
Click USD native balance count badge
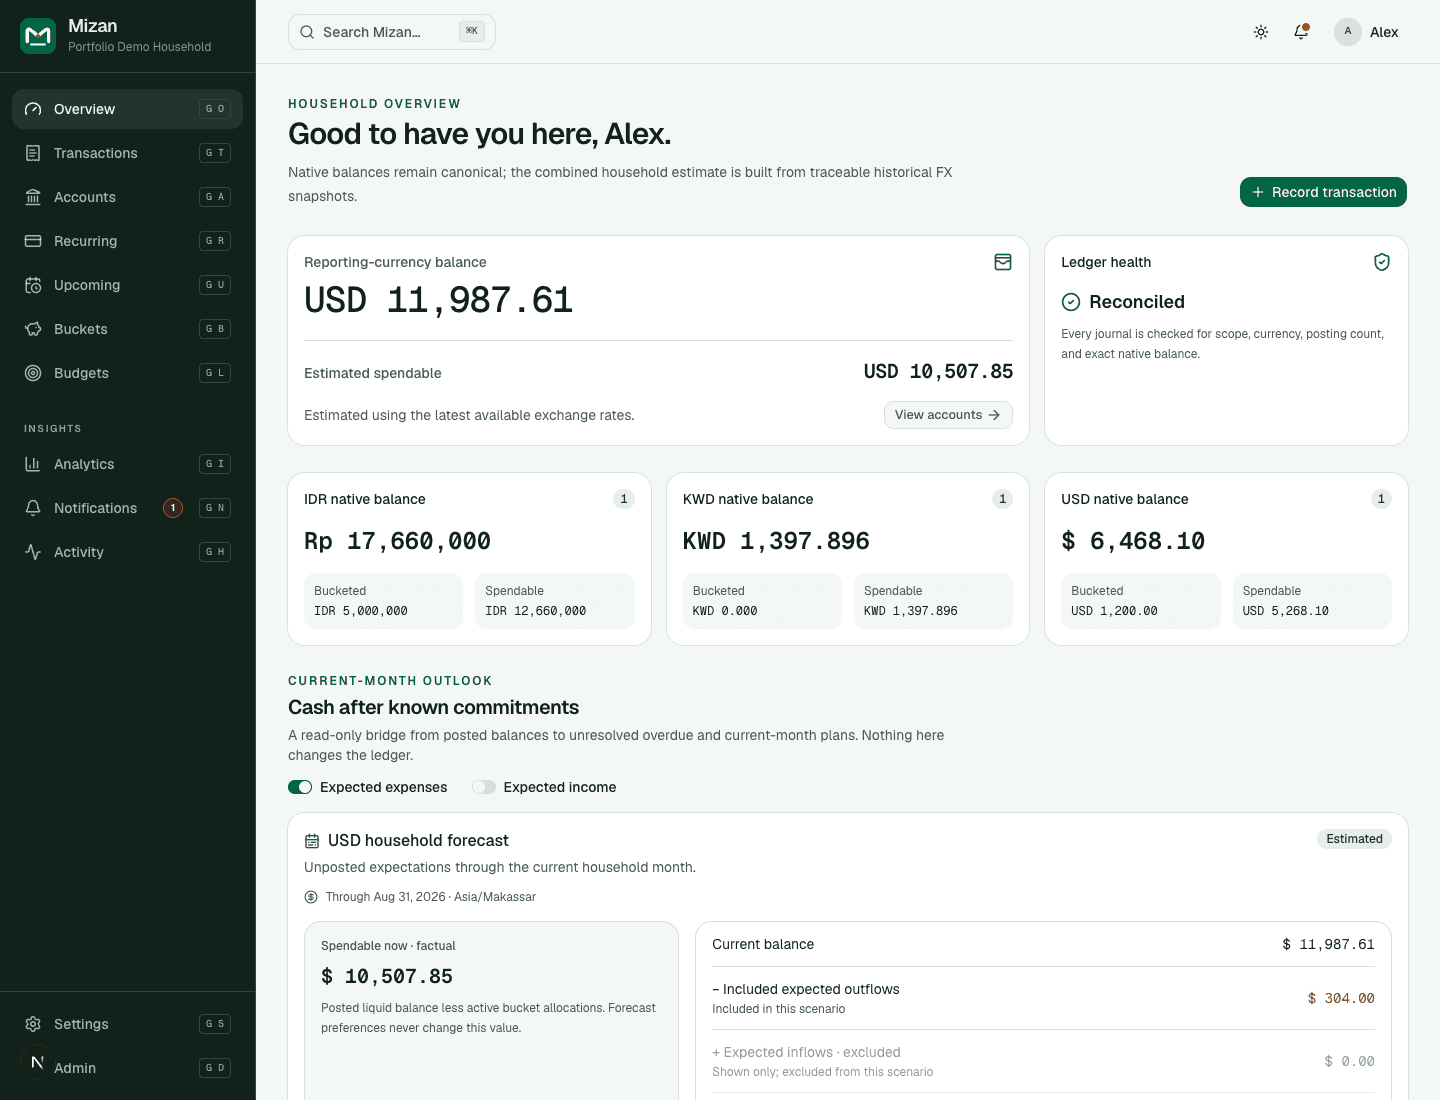point(1381,499)
